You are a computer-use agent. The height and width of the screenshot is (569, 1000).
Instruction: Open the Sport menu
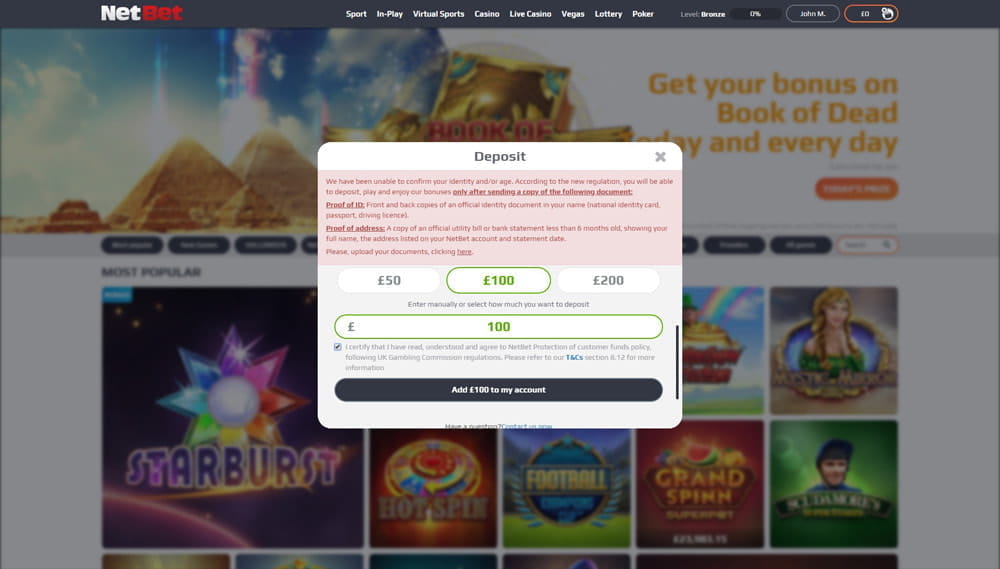[356, 13]
